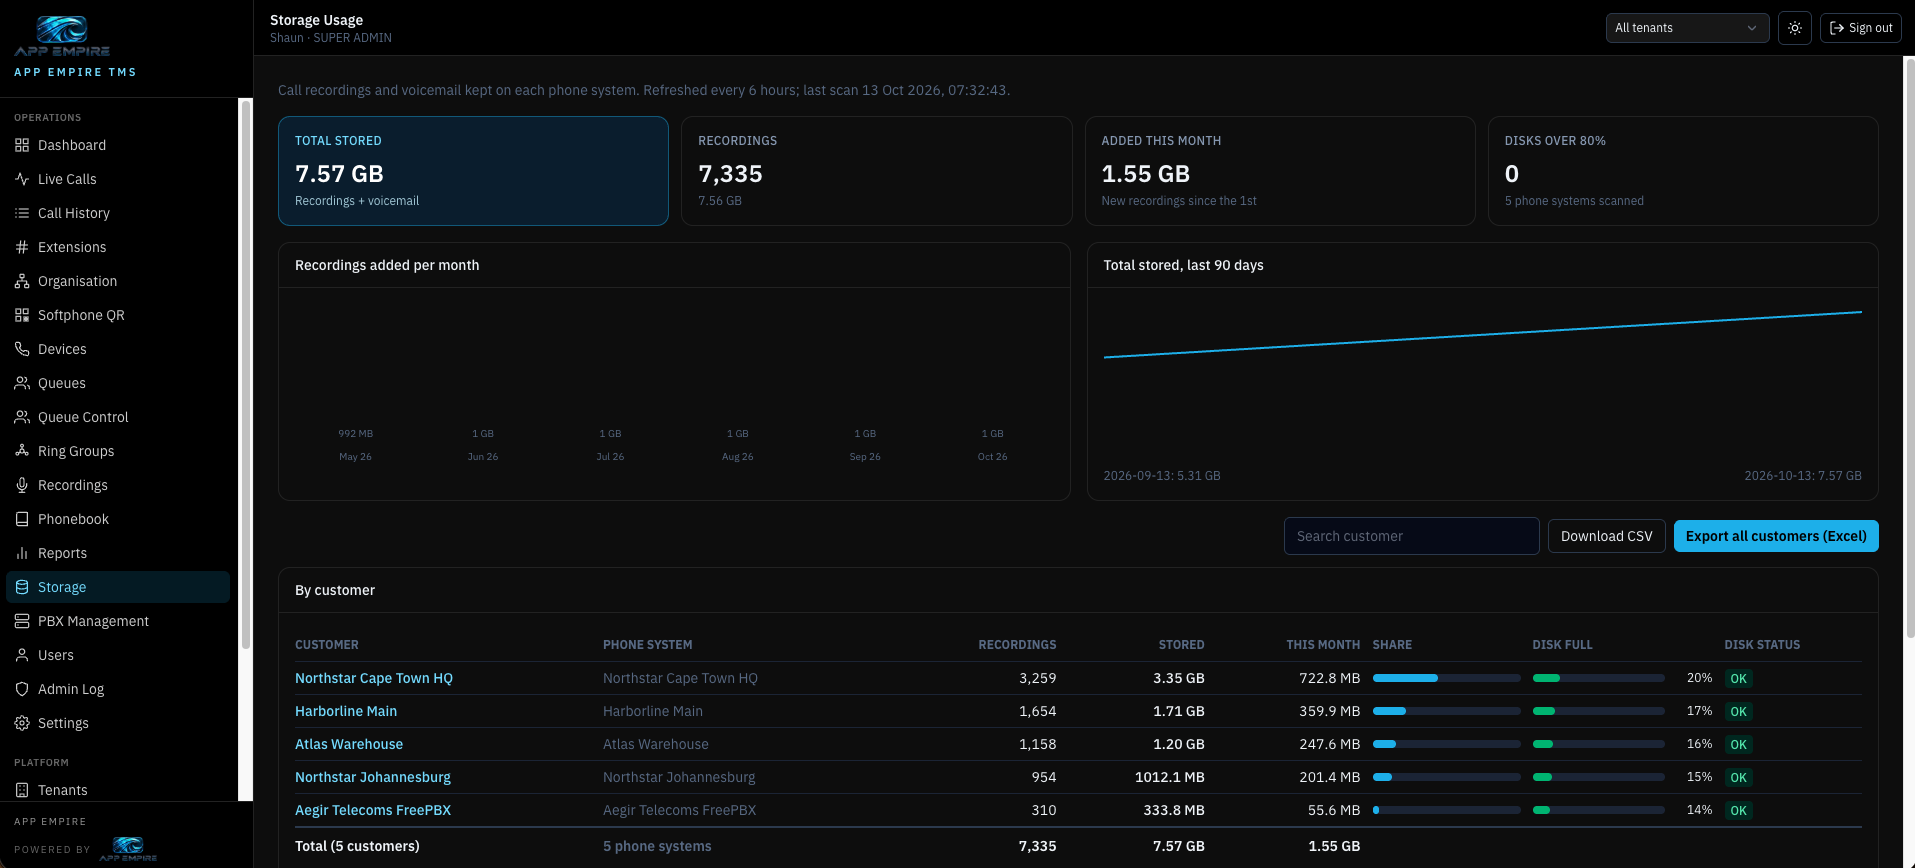
Task: Click the Recordings 7,335 card
Action: (876, 171)
